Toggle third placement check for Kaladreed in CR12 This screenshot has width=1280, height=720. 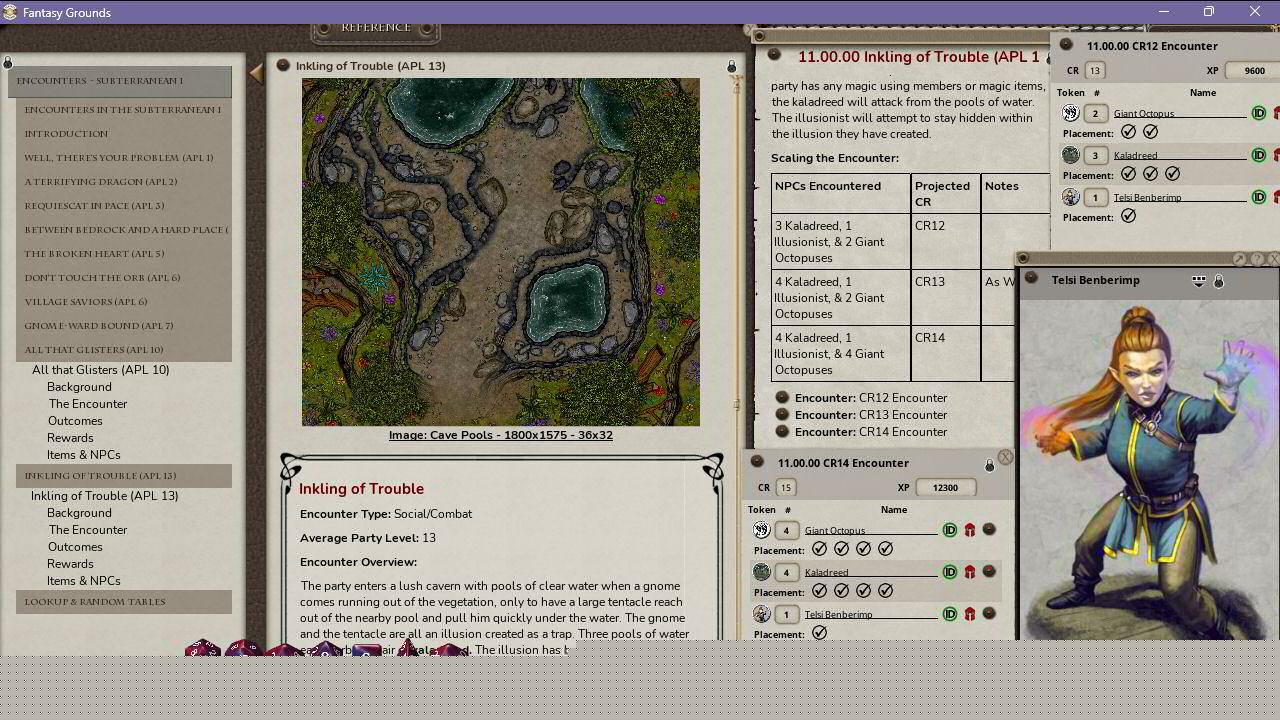point(1173,174)
